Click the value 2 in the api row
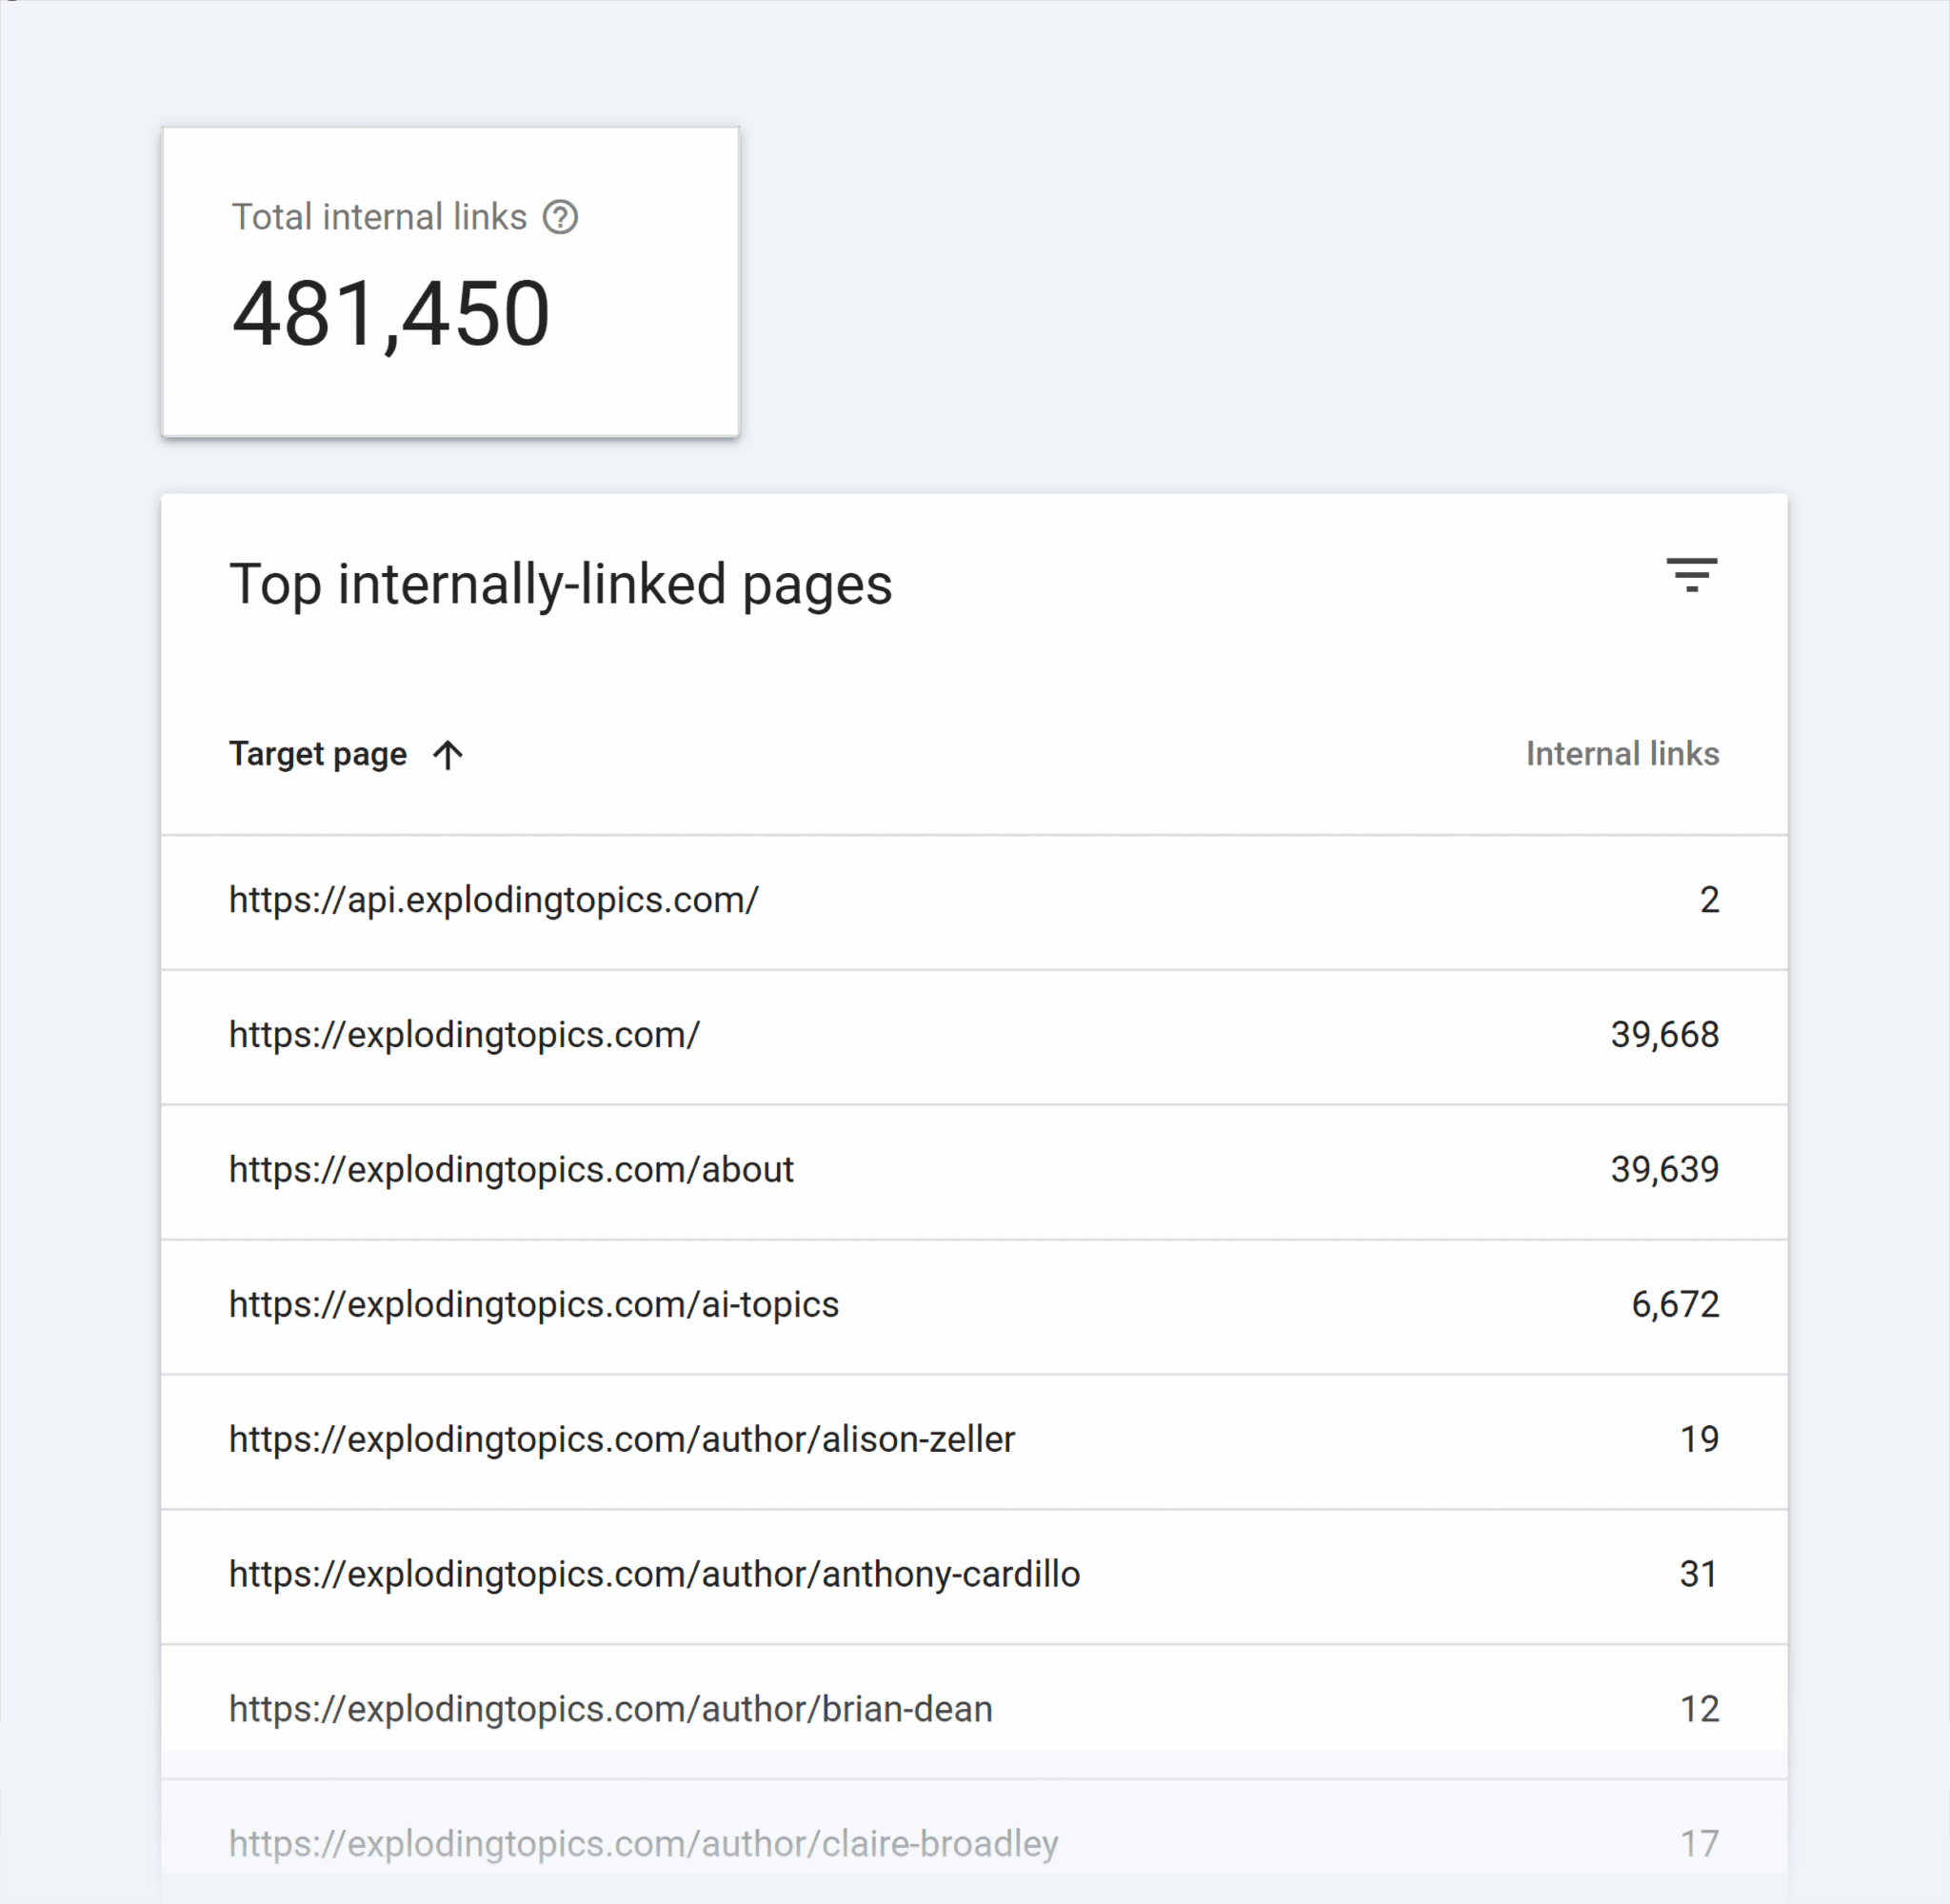The width and height of the screenshot is (1950, 1904). (x=1710, y=900)
